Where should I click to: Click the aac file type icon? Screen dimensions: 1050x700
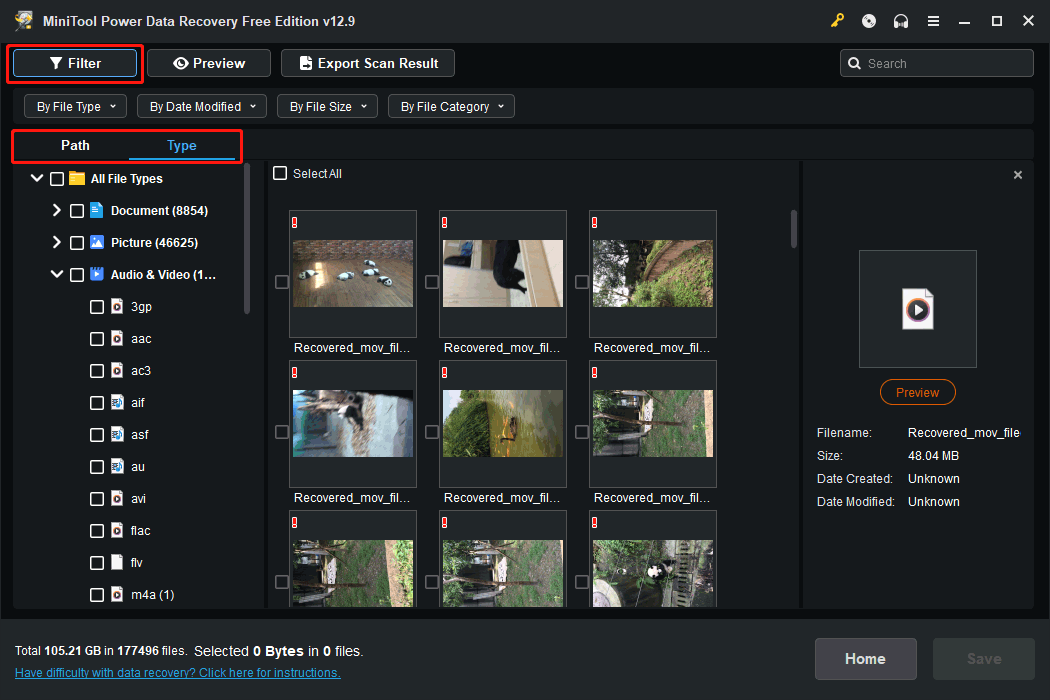117,338
